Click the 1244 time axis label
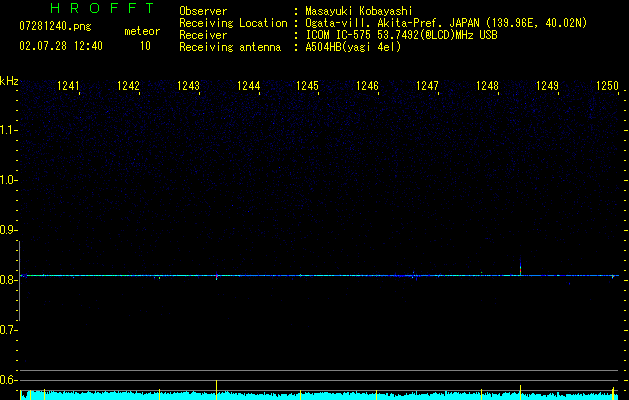 pyautogui.click(x=248, y=86)
